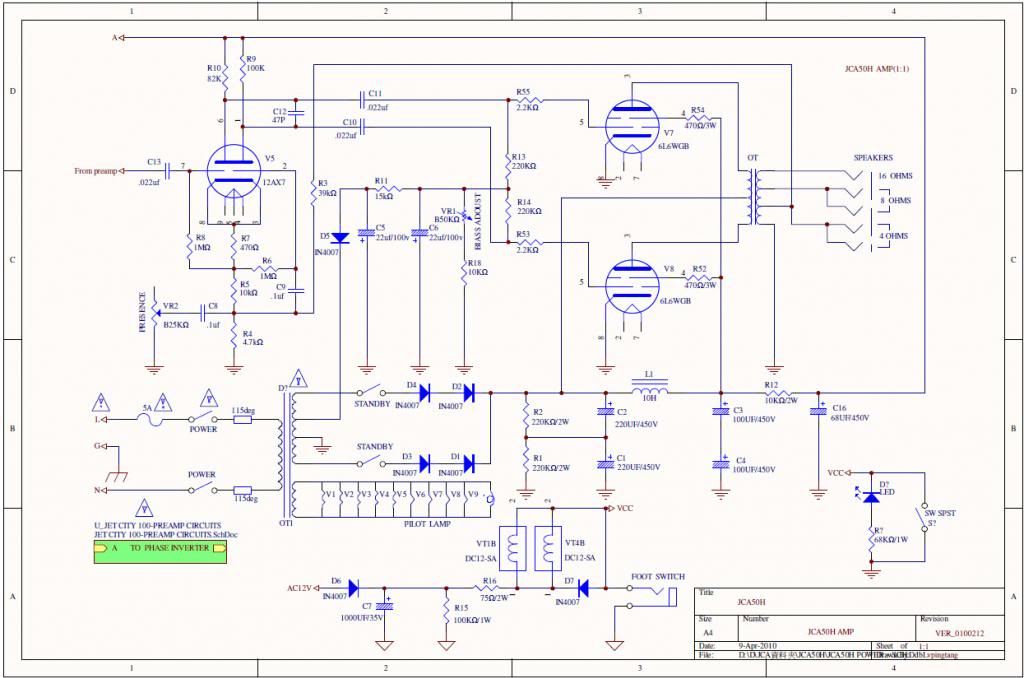Screen dimensions: 1024x678
Task: Click the V5 12AX7 tube symbol
Action: pyautogui.click(x=233, y=172)
